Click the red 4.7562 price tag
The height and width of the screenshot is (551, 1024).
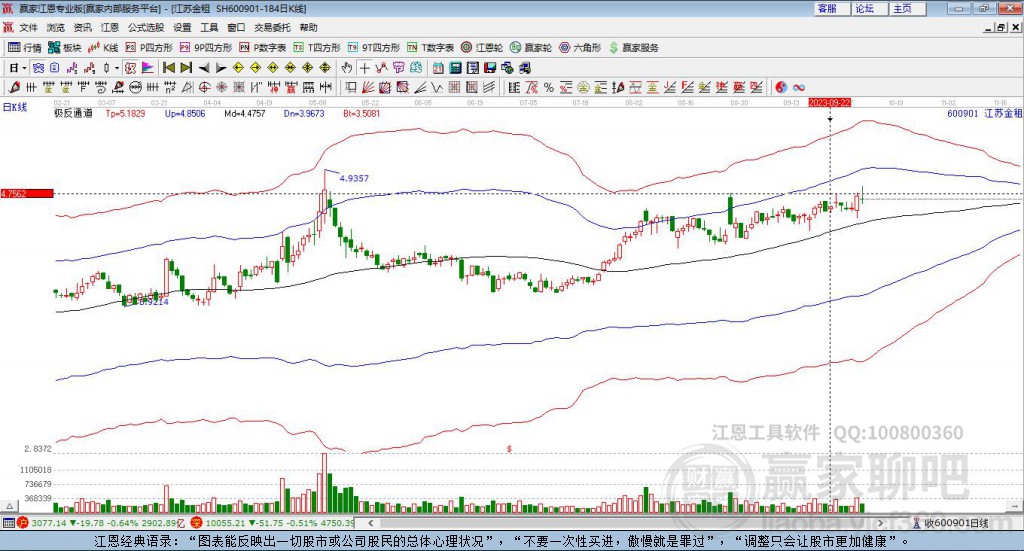[x=27, y=193]
